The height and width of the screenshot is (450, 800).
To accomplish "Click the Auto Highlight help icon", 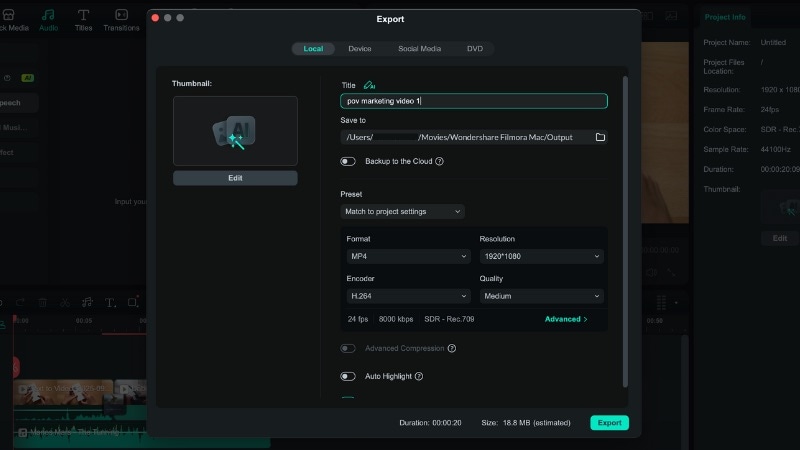I will point(419,377).
